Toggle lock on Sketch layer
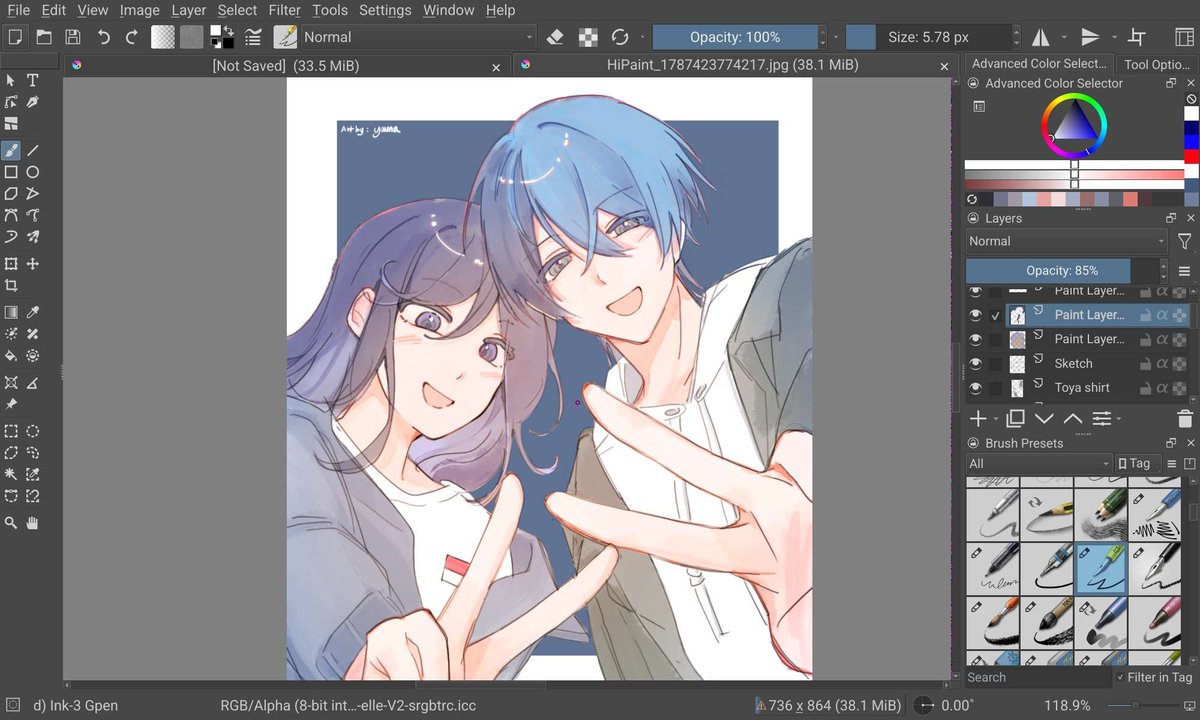This screenshot has height=720, width=1200. pyautogui.click(x=1145, y=363)
